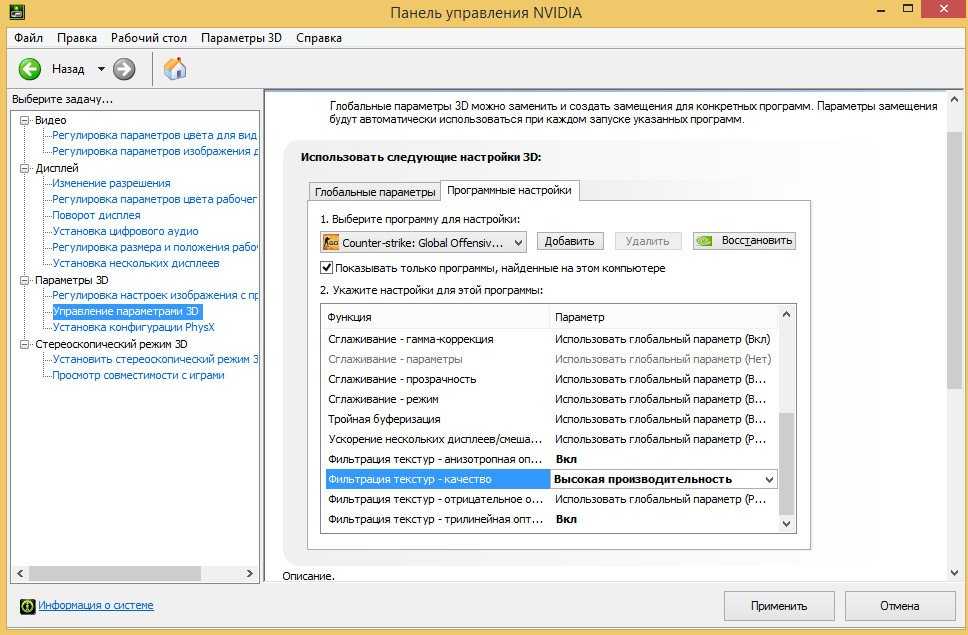Viewport: 968px width, 635px height.
Task: Select Установка конфигурации PhysX tree item
Action: point(133,327)
